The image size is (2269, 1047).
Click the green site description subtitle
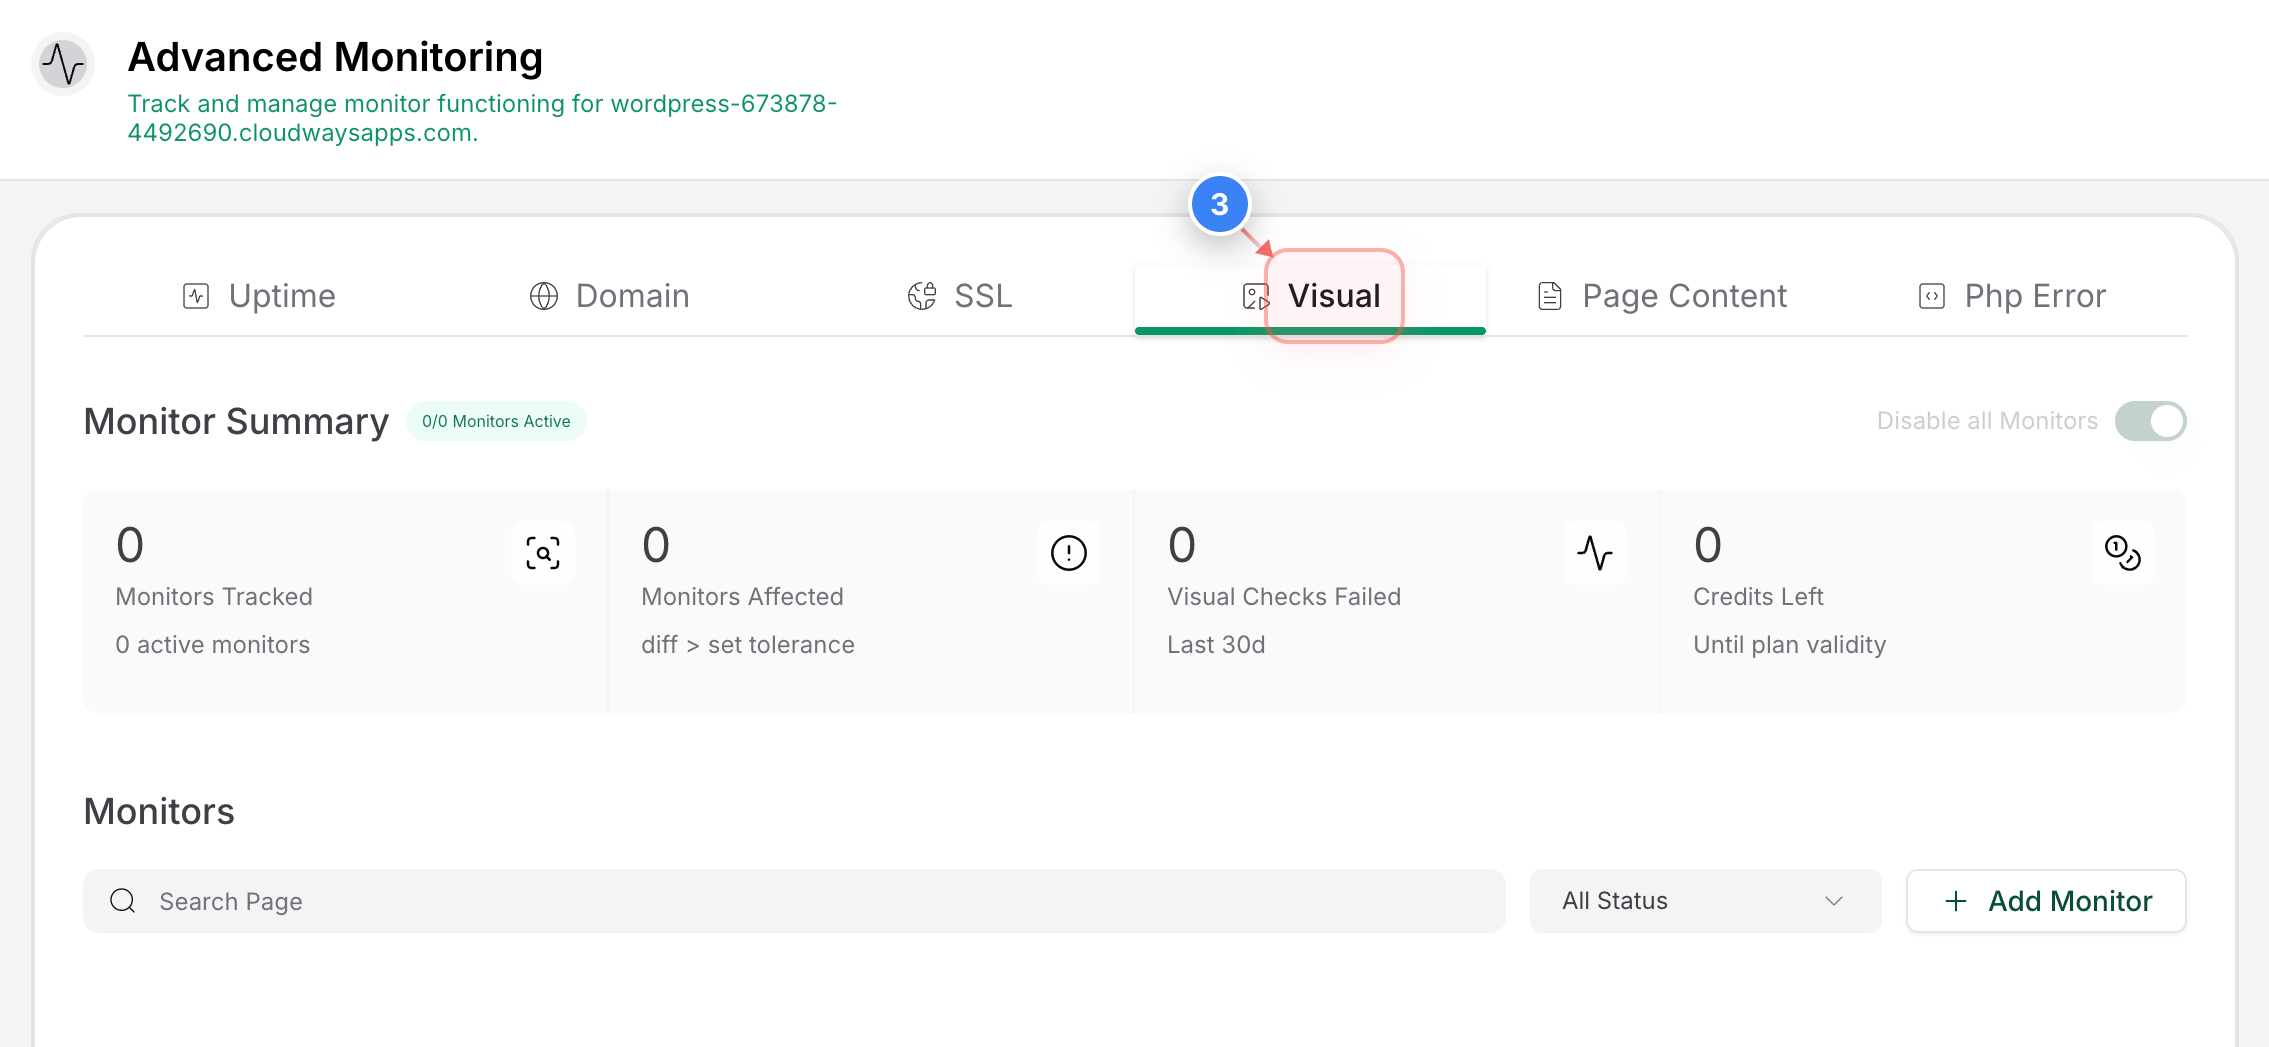(482, 118)
